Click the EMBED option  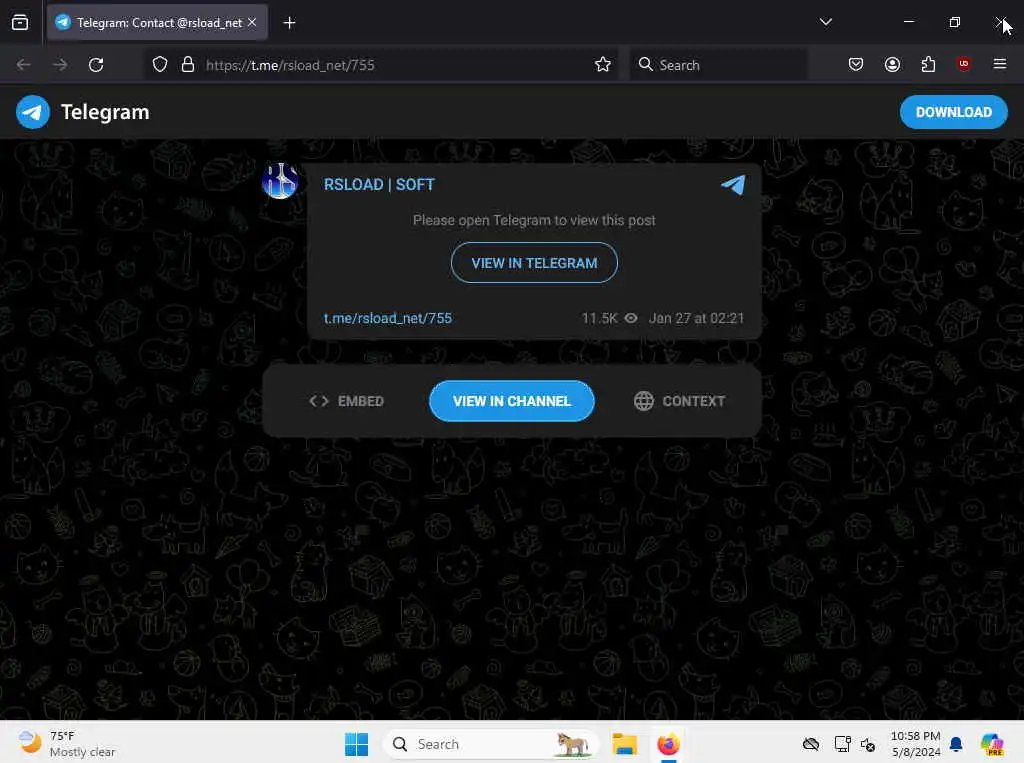tap(346, 401)
